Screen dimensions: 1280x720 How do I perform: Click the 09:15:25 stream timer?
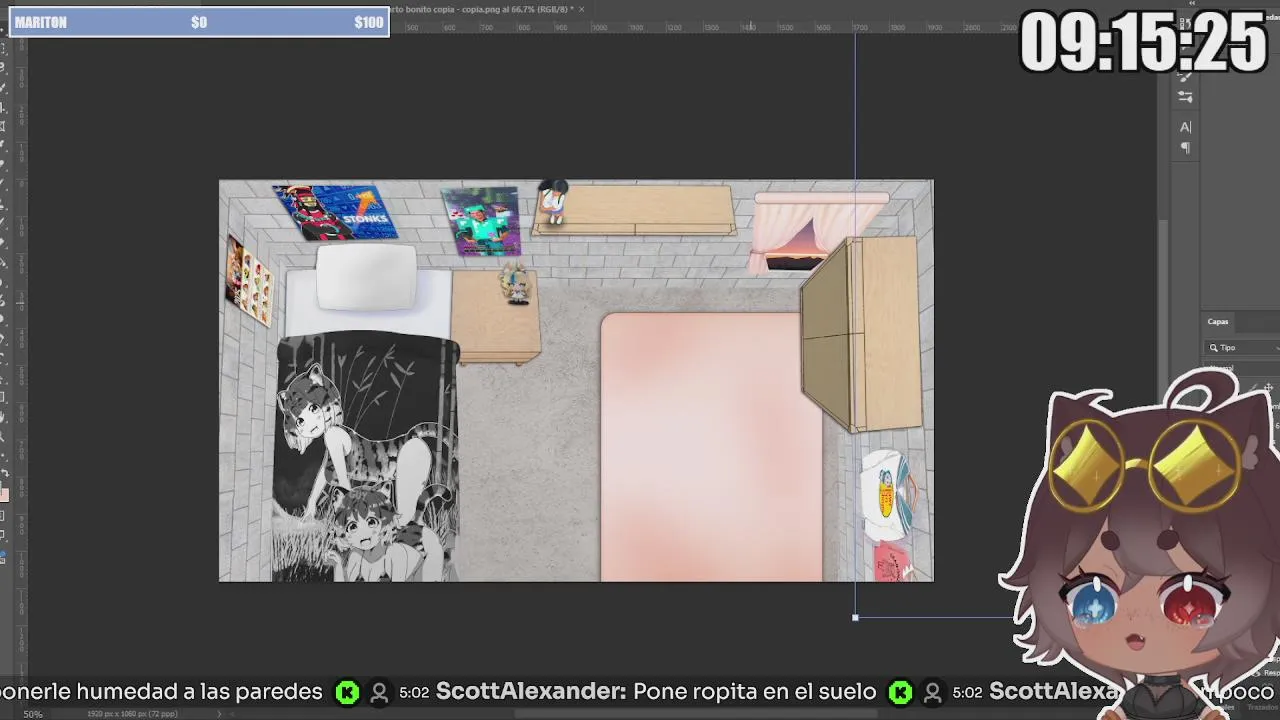[1143, 42]
